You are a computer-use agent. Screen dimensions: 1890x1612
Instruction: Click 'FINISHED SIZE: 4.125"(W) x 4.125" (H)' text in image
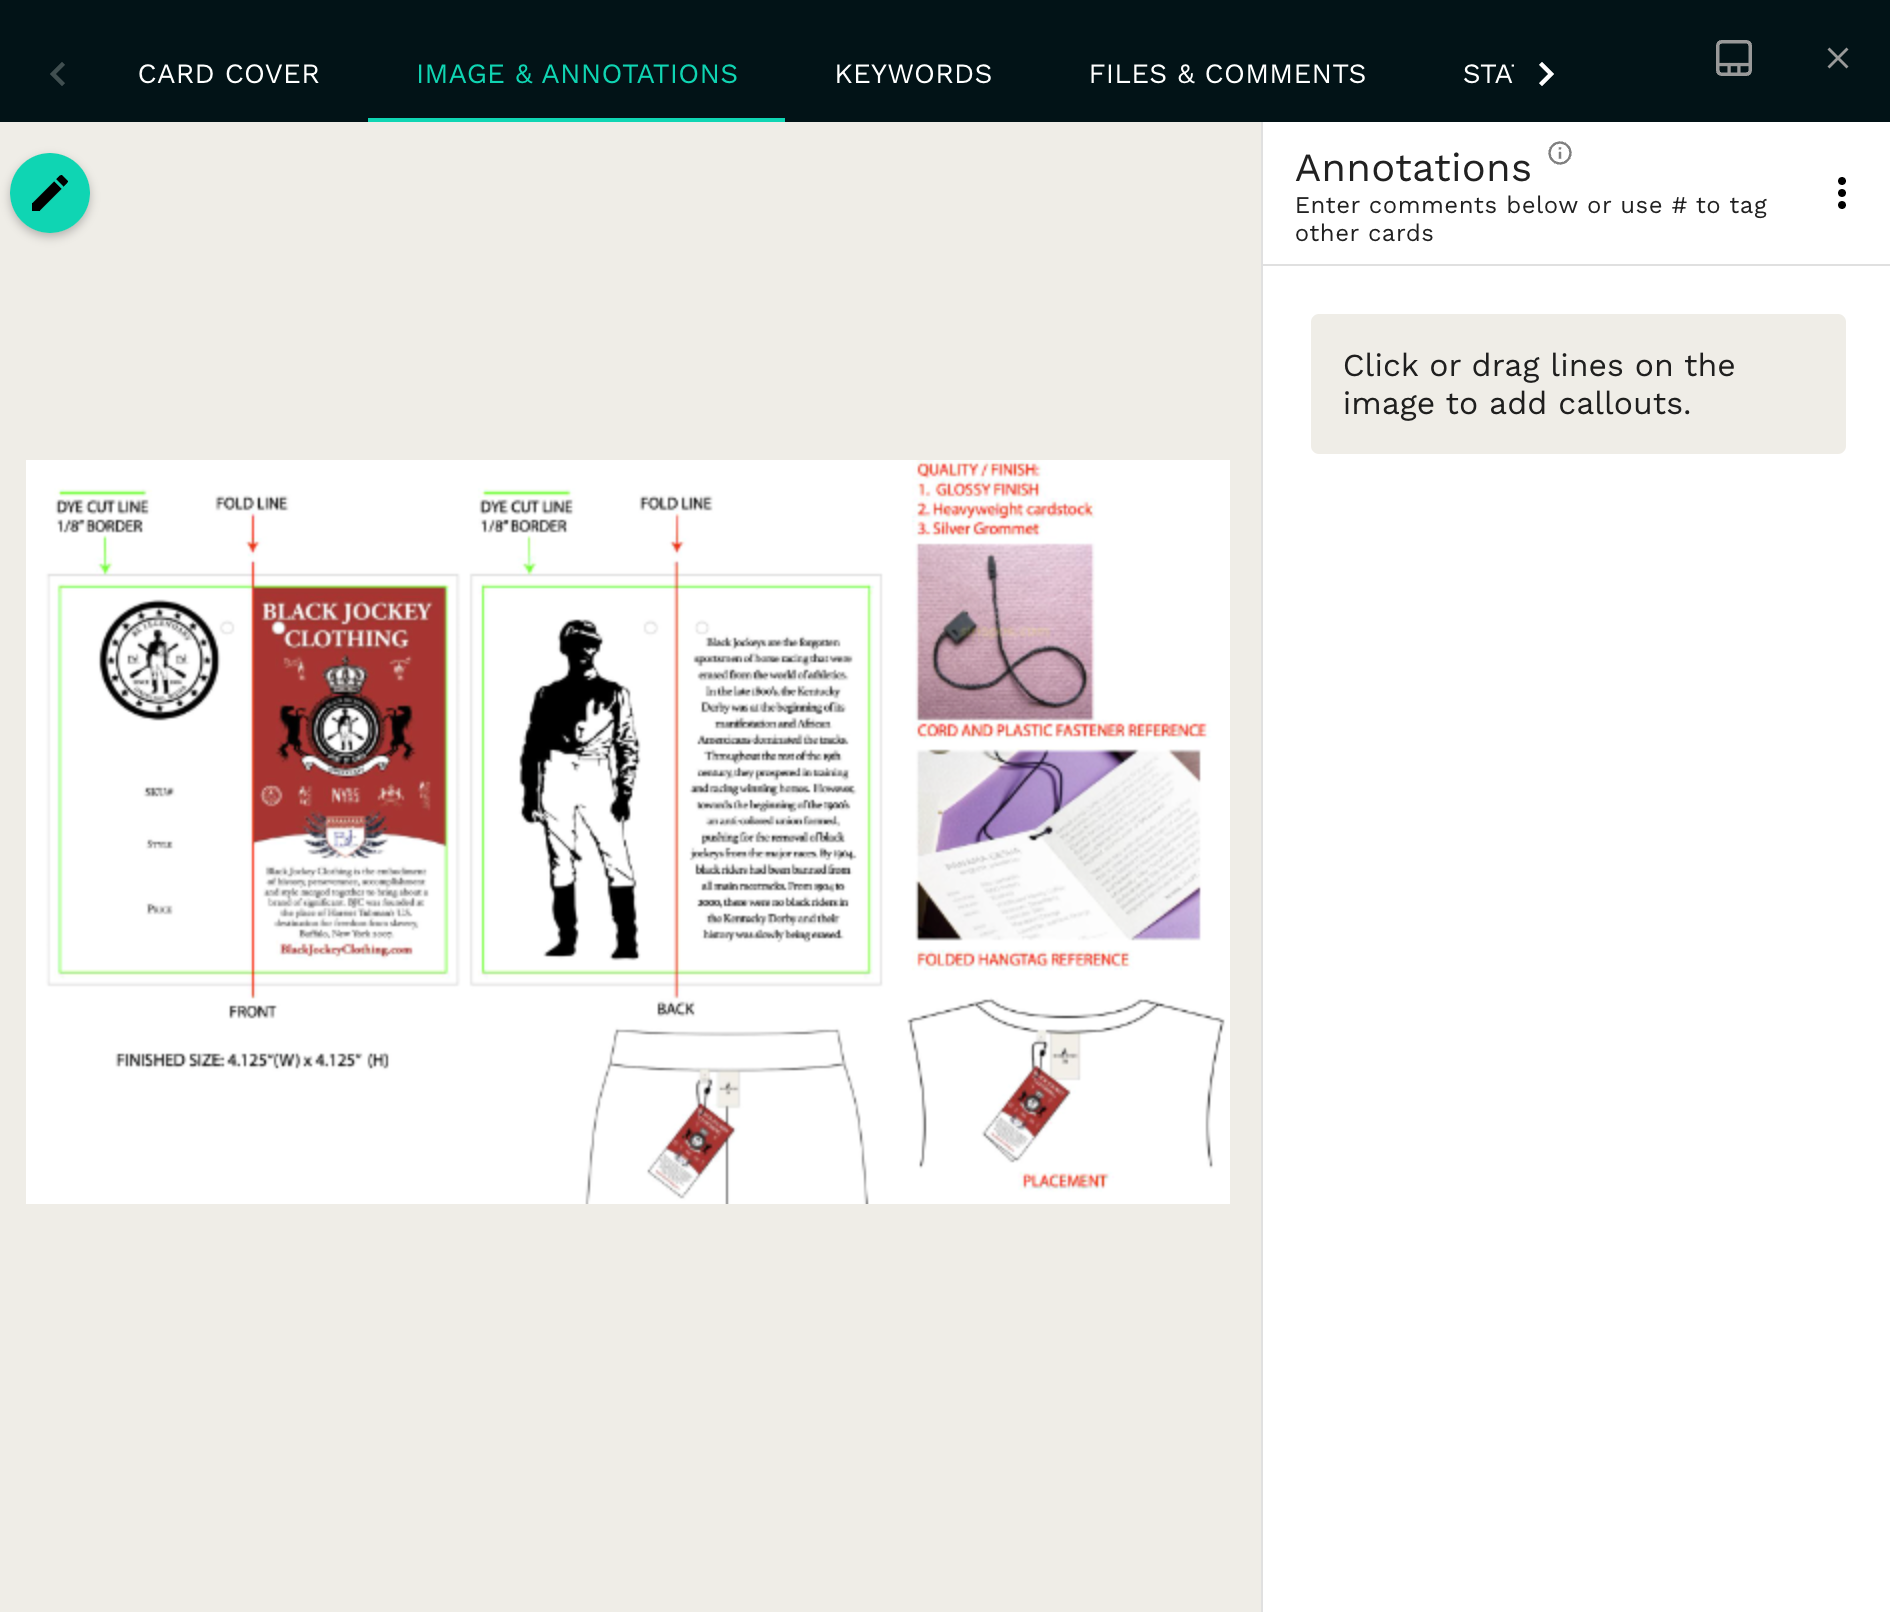253,1060
